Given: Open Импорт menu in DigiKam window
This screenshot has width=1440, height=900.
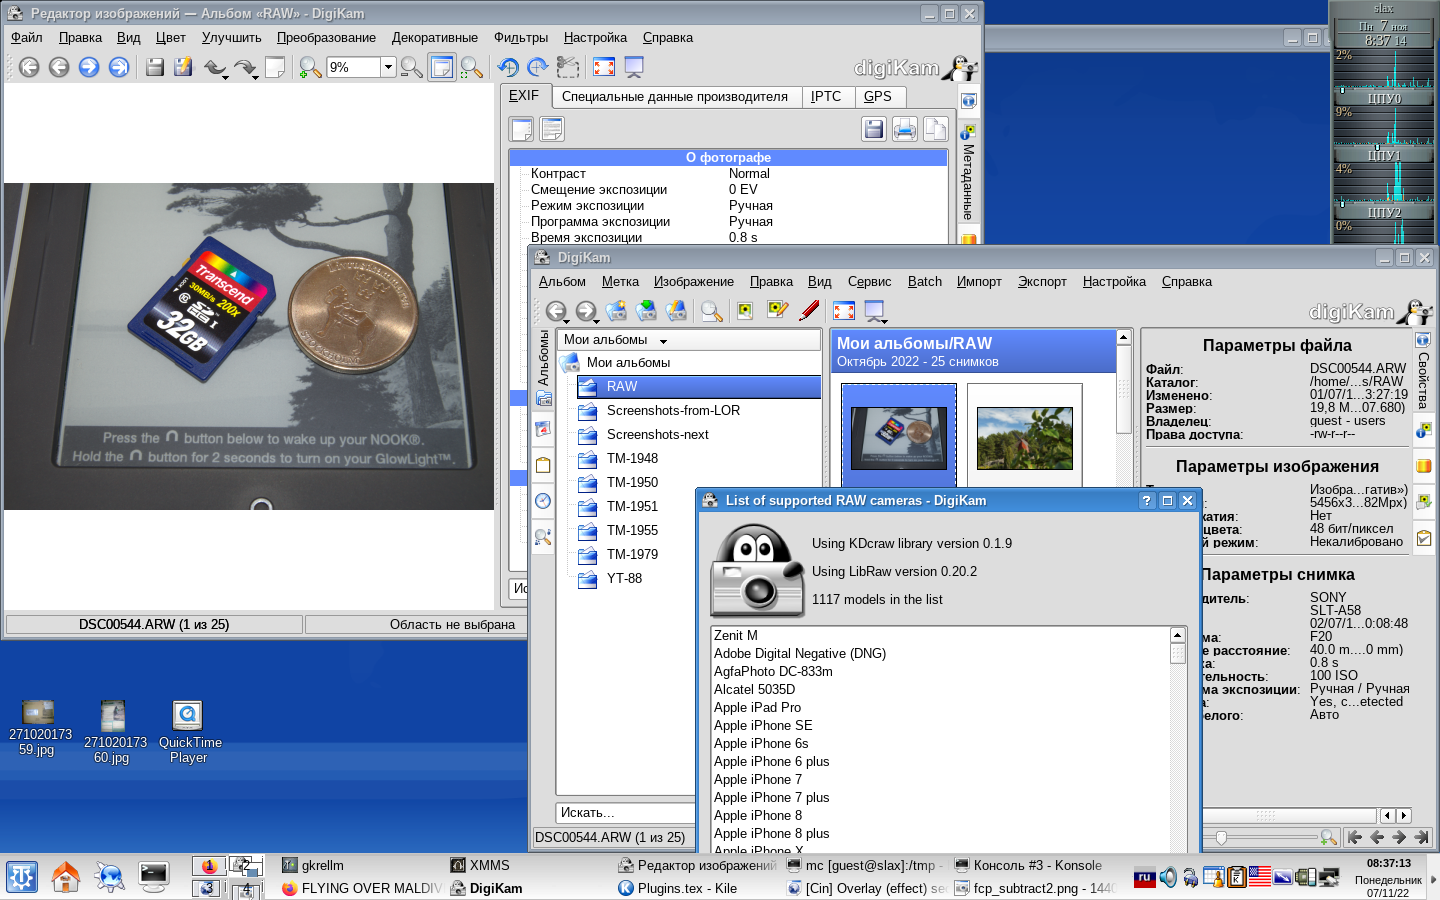Looking at the screenshot, I should click(x=979, y=281).
